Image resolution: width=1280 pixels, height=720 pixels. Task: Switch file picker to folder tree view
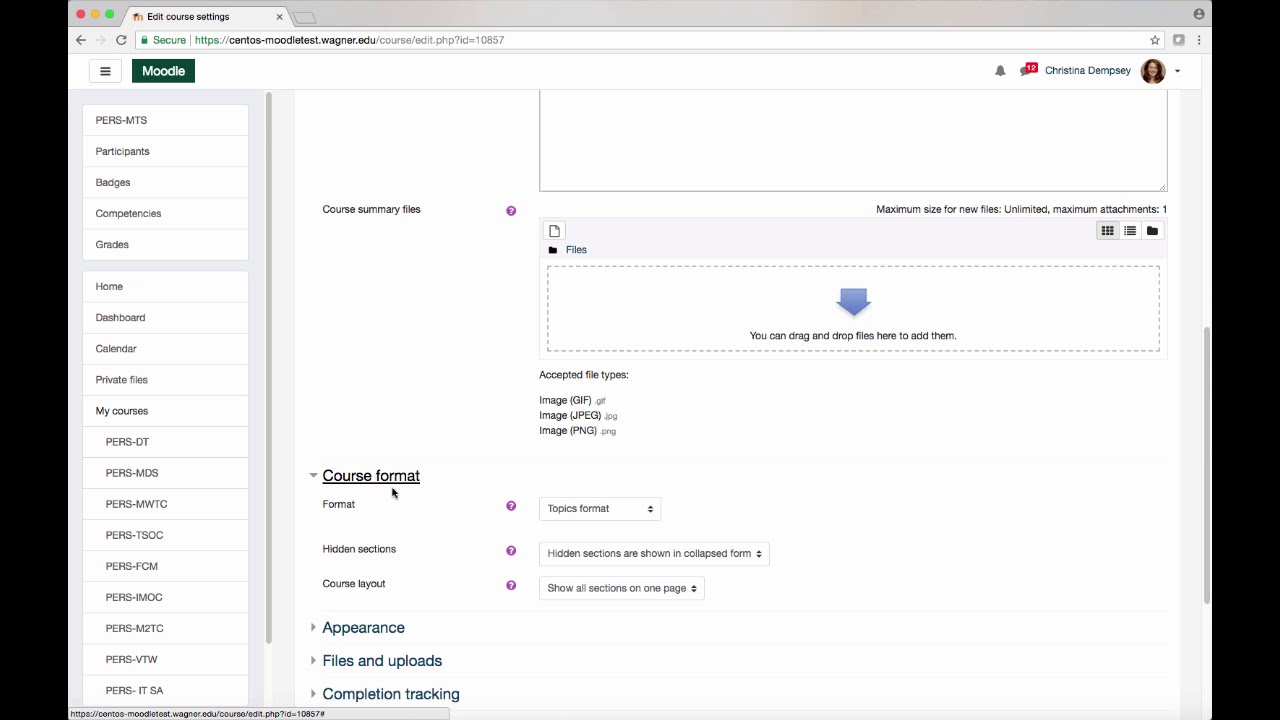(x=1152, y=231)
